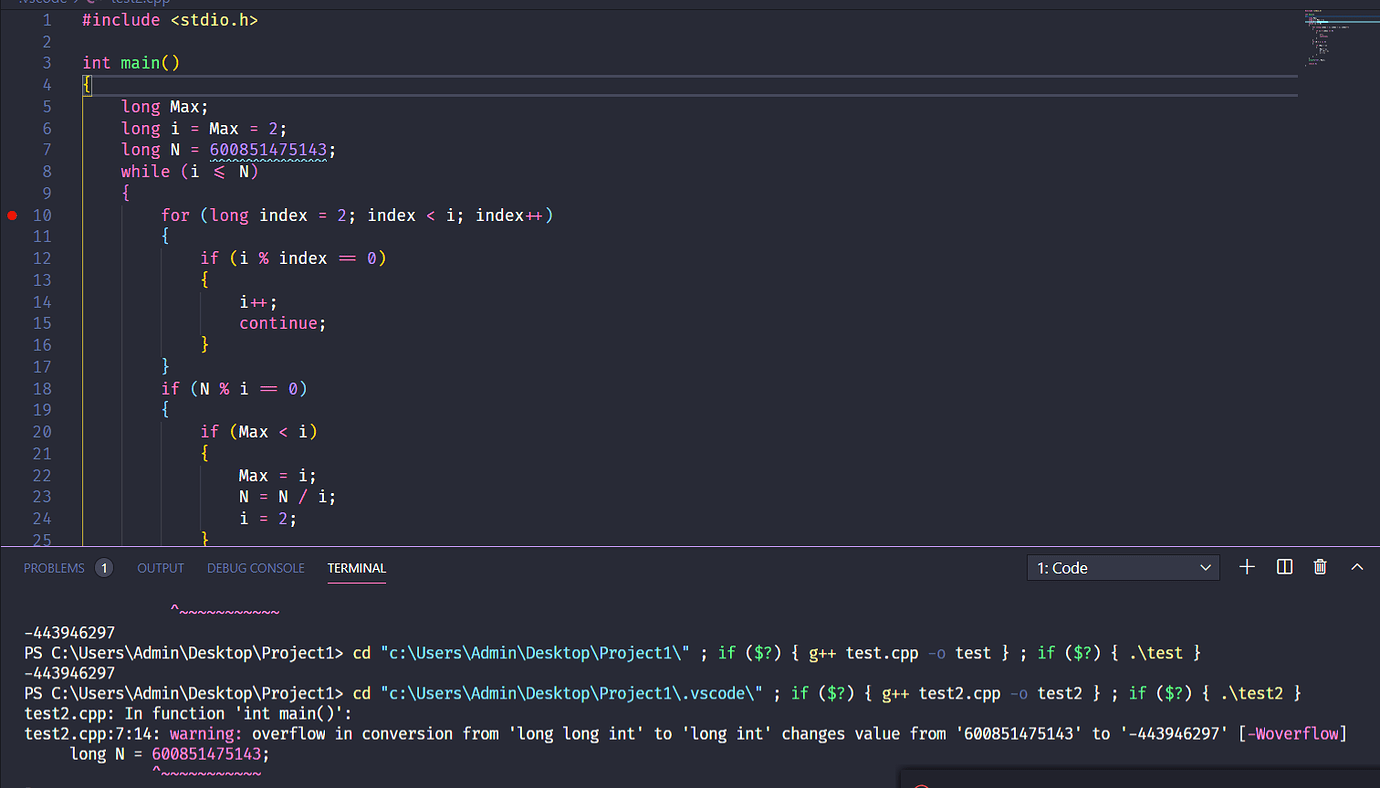Open a new terminal with the plus icon
This screenshot has width=1380, height=788.
coord(1247,567)
